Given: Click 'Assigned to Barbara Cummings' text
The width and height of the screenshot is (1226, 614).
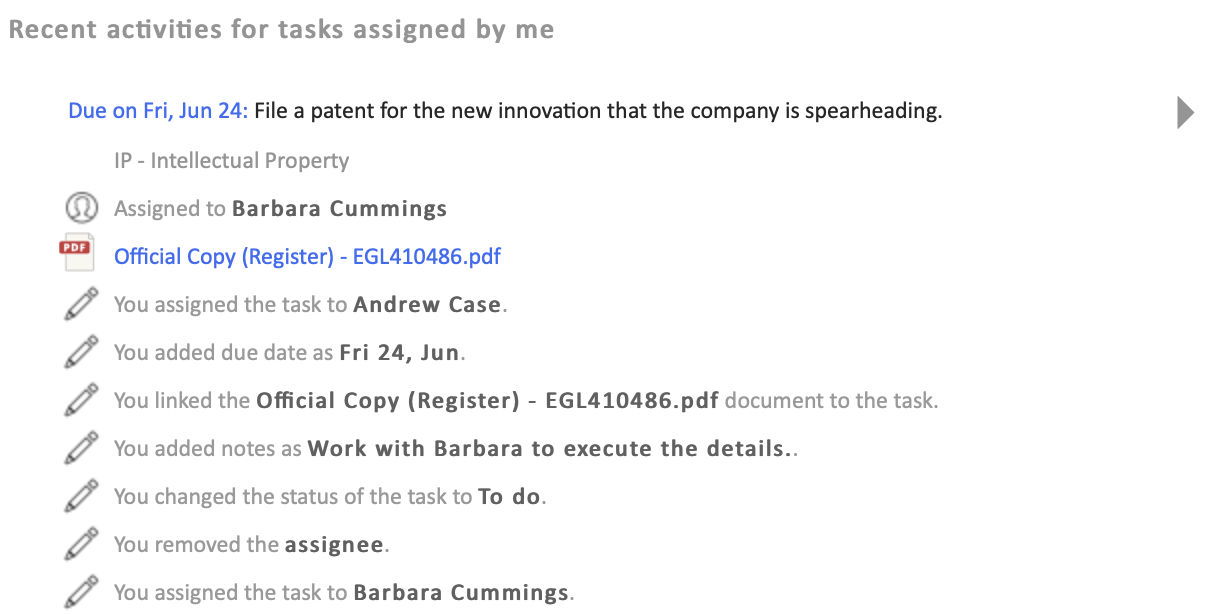Looking at the screenshot, I should click(x=280, y=208).
